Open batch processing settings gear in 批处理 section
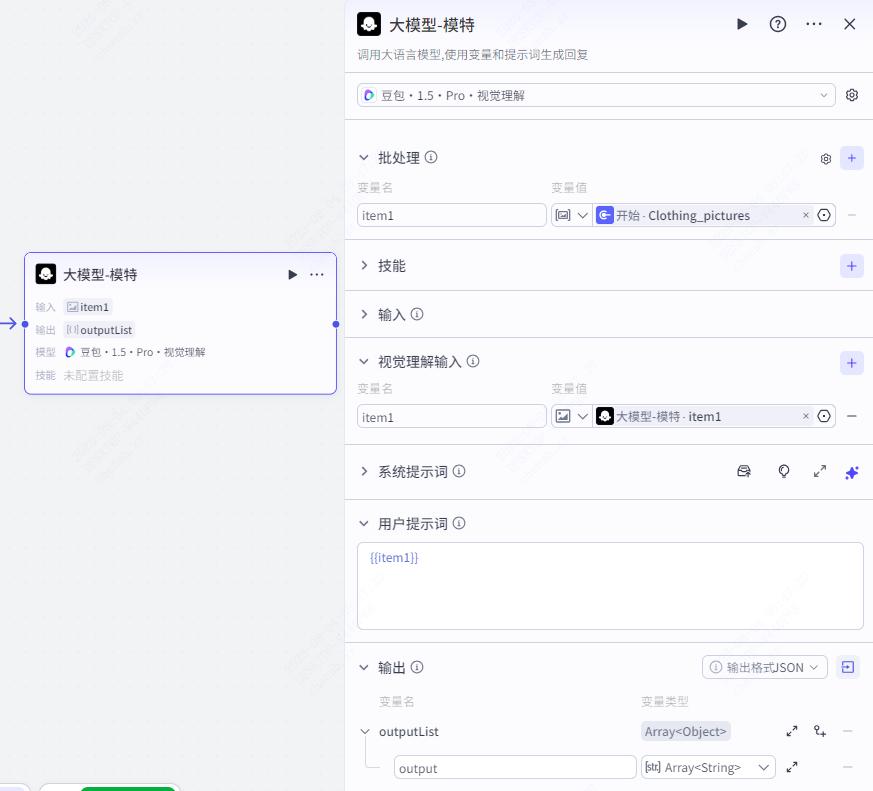 (825, 158)
